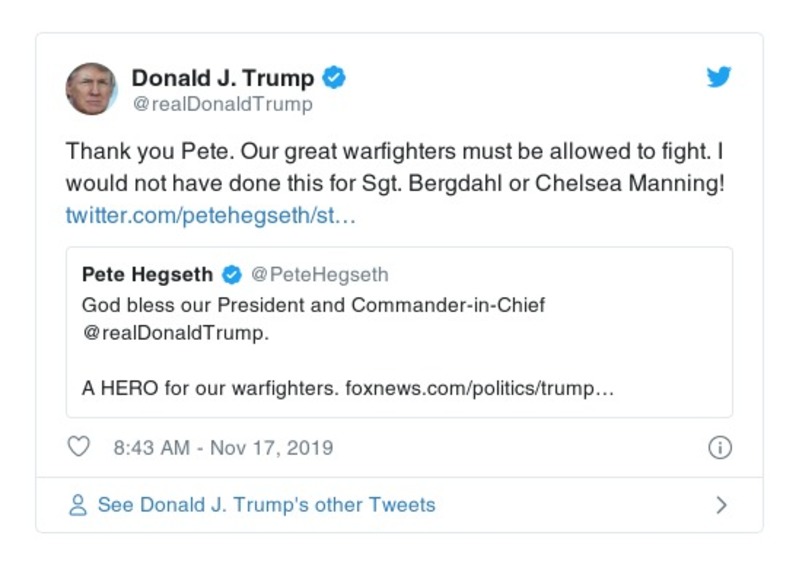Click Pete Hegseth's verified checkmark badge

coord(231,275)
